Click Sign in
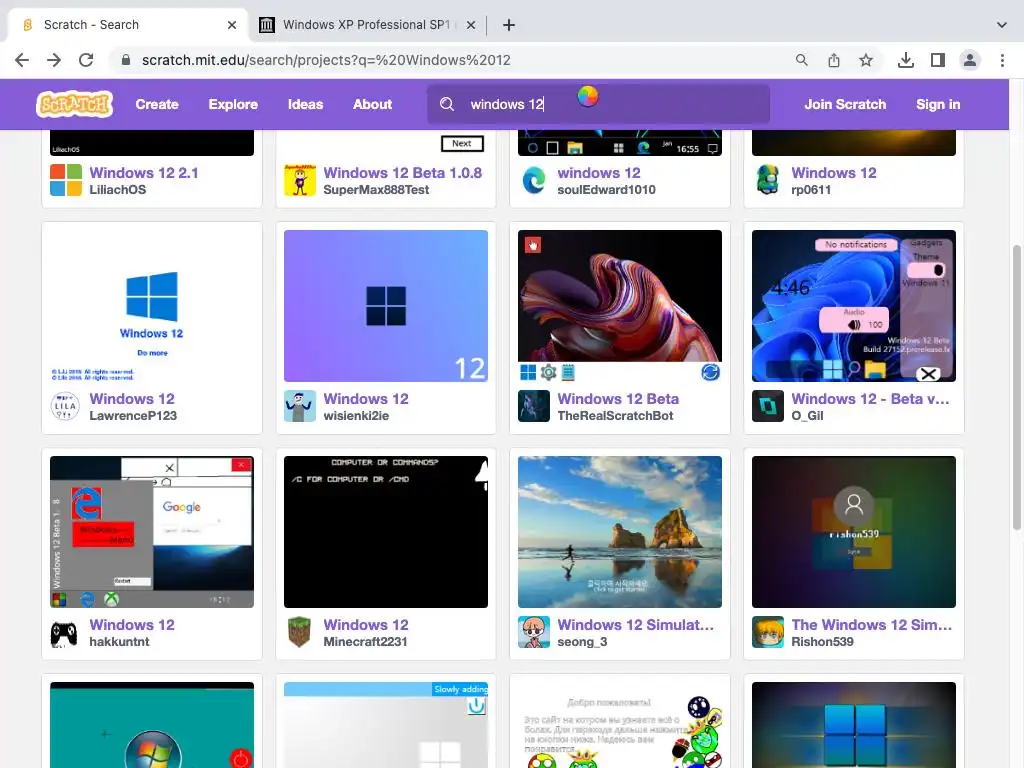 938,104
